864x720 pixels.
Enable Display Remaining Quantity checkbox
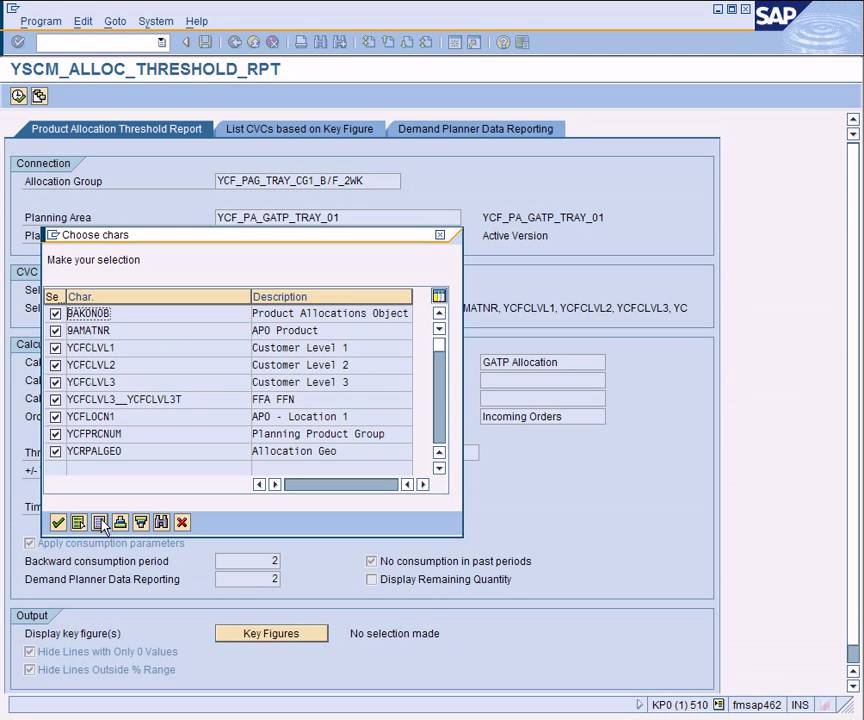pos(371,580)
